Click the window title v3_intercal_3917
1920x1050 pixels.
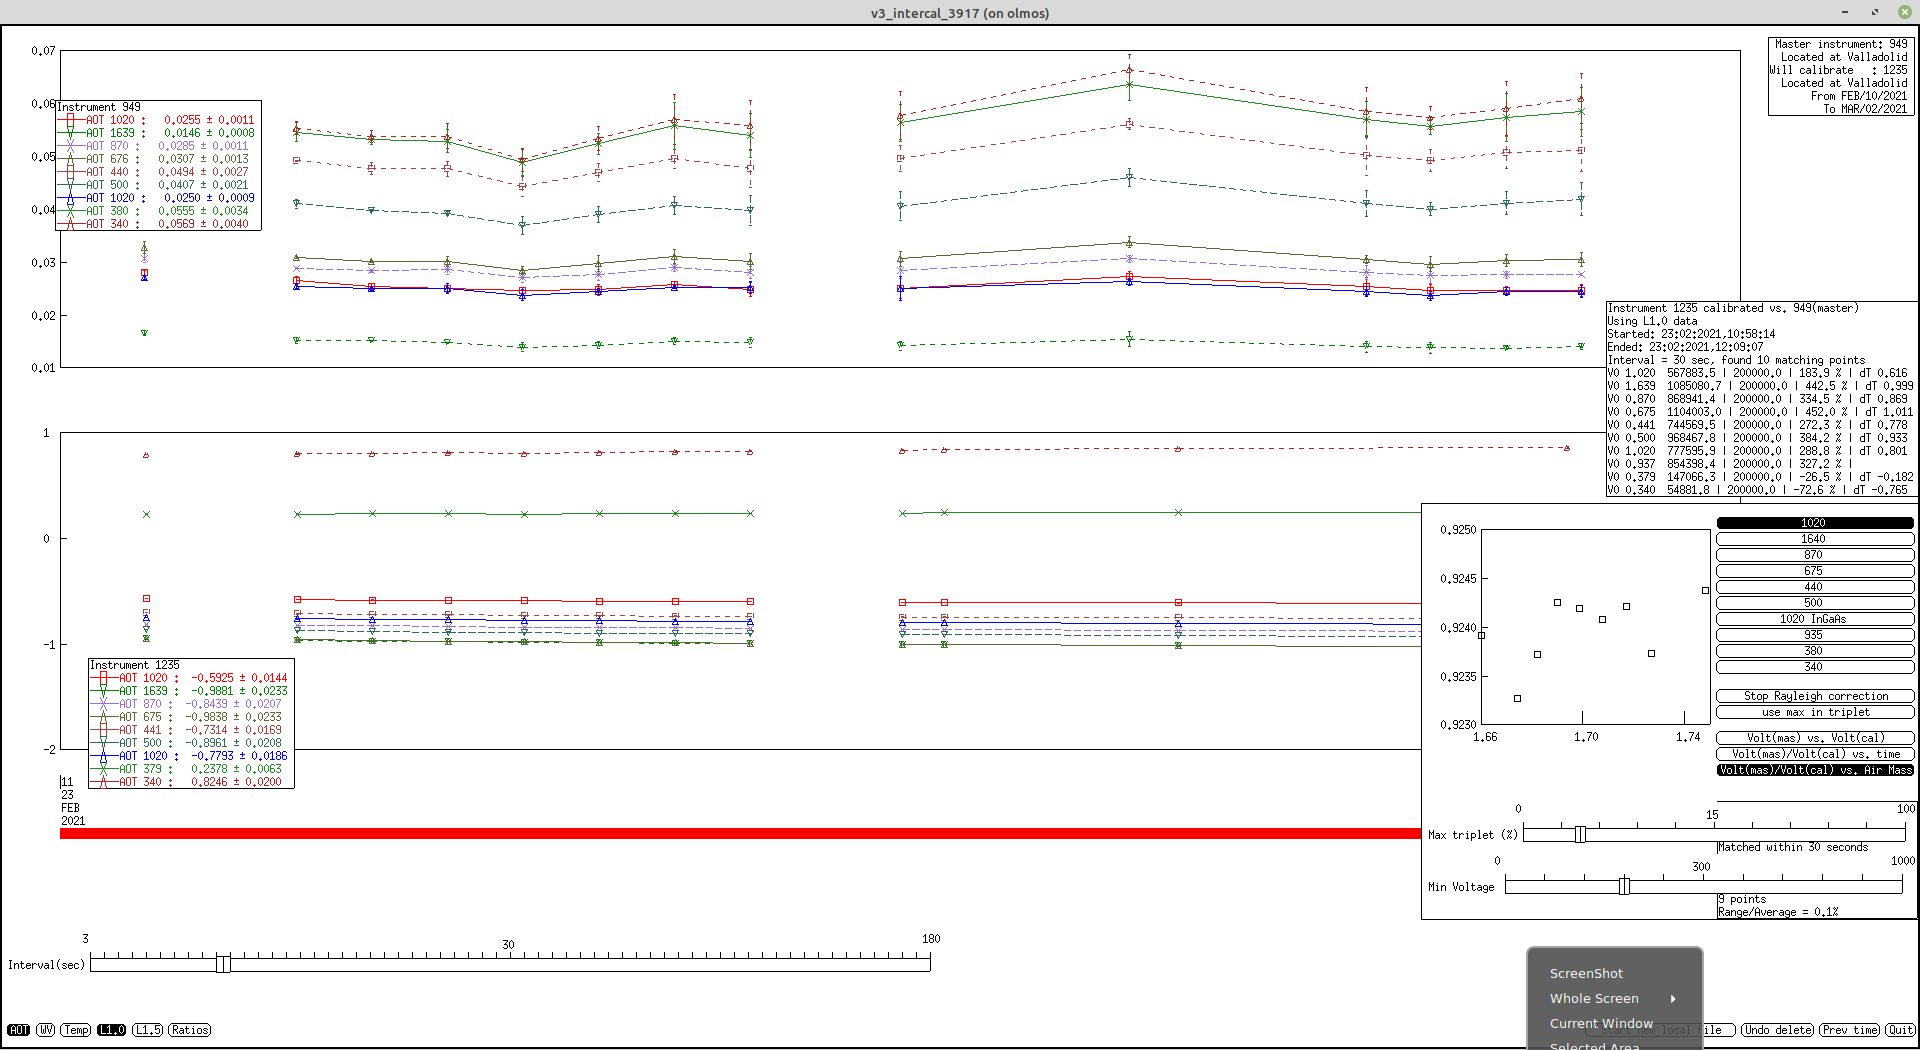[960, 13]
